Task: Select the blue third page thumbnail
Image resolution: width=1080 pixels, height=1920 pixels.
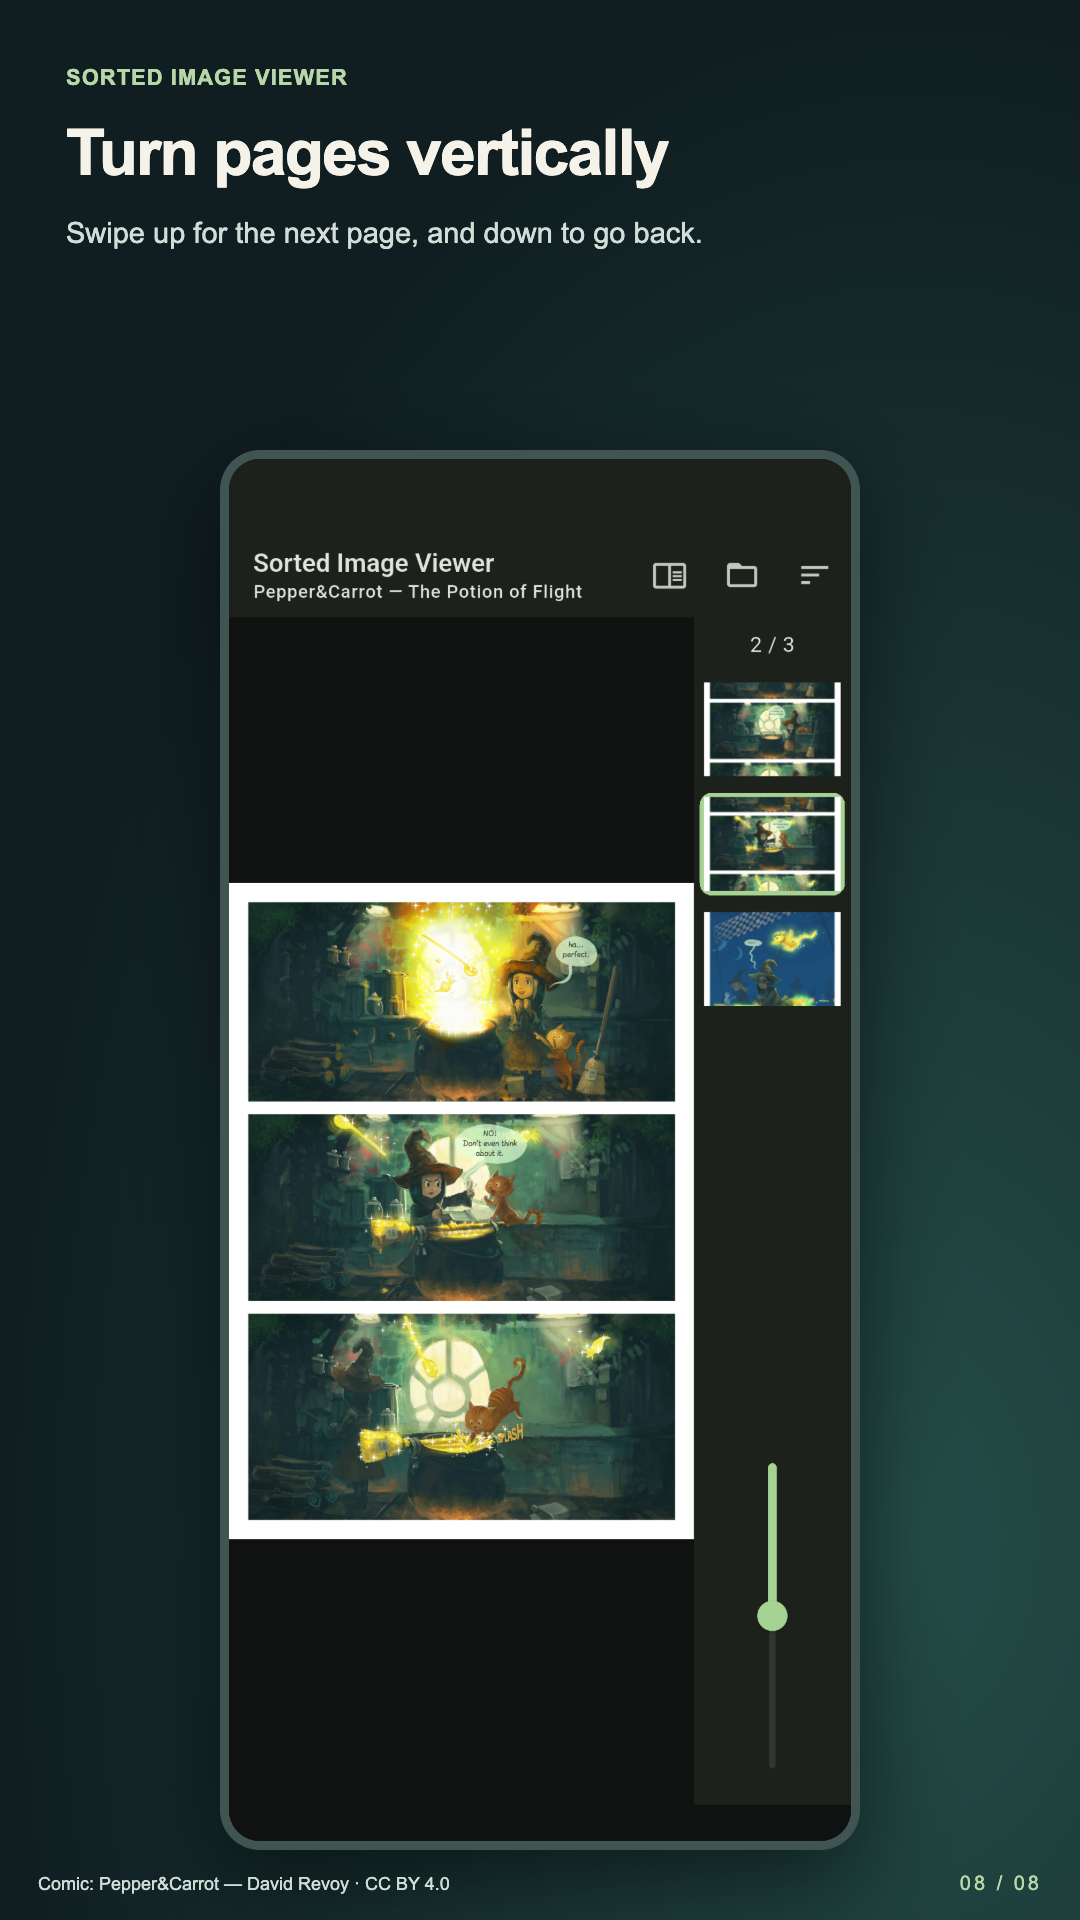Action: 772,958
